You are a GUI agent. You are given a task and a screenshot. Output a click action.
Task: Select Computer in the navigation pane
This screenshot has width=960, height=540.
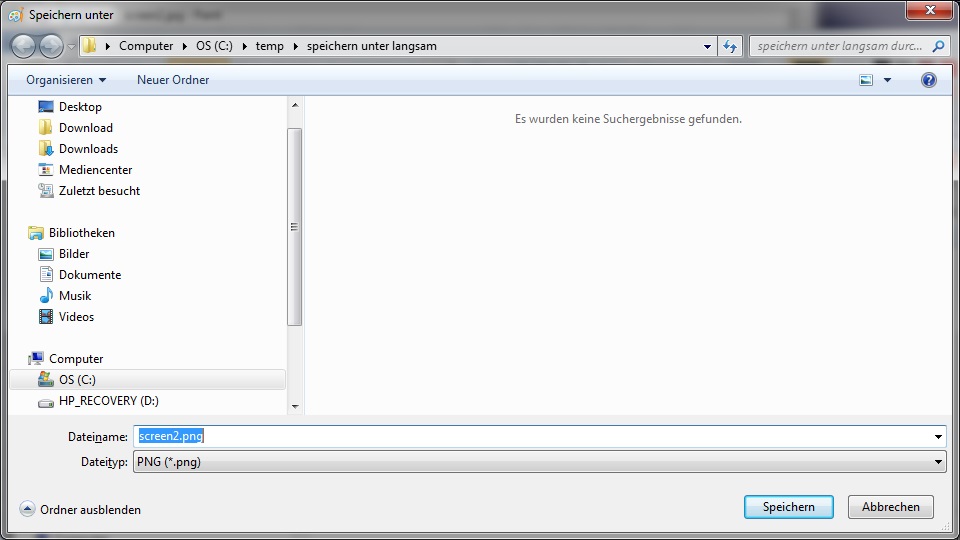pyautogui.click(x=76, y=359)
